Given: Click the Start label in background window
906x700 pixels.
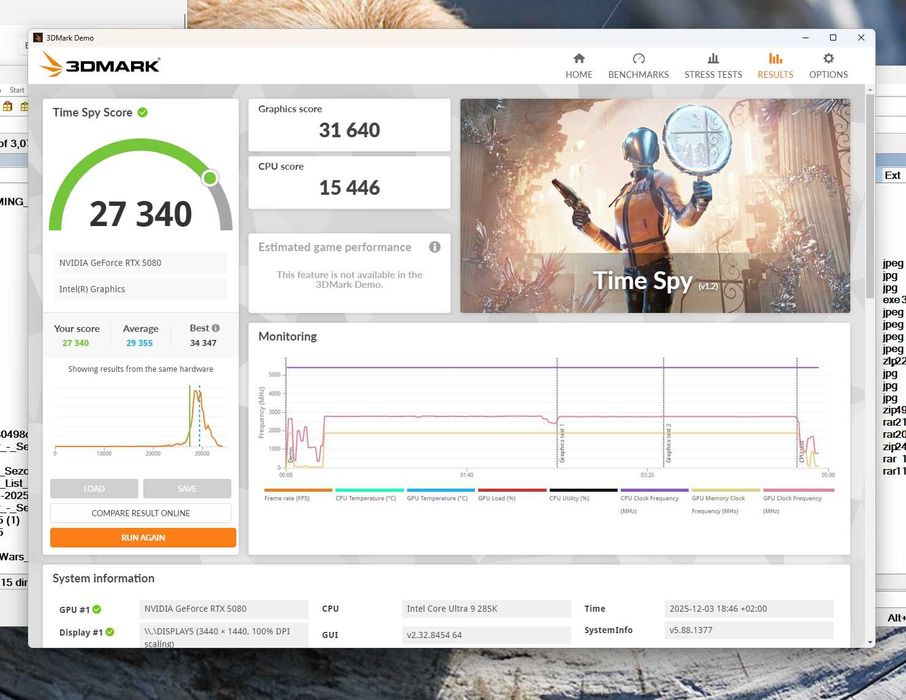Looking at the screenshot, I should pos(17,90).
